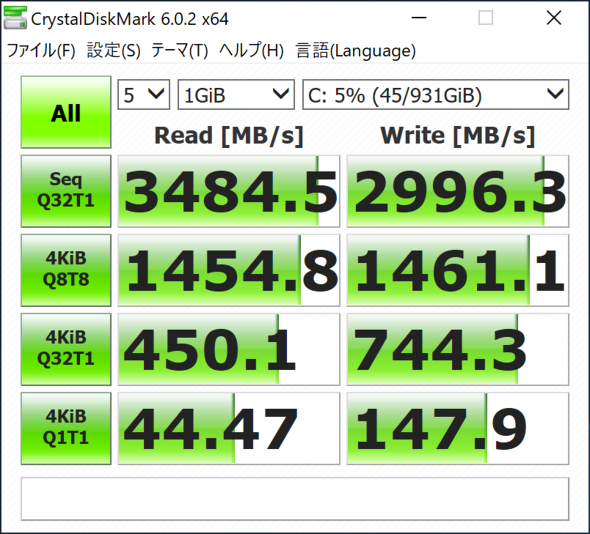Open the ファイル(F) menu
This screenshot has height=534, width=590.
(41, 50)
